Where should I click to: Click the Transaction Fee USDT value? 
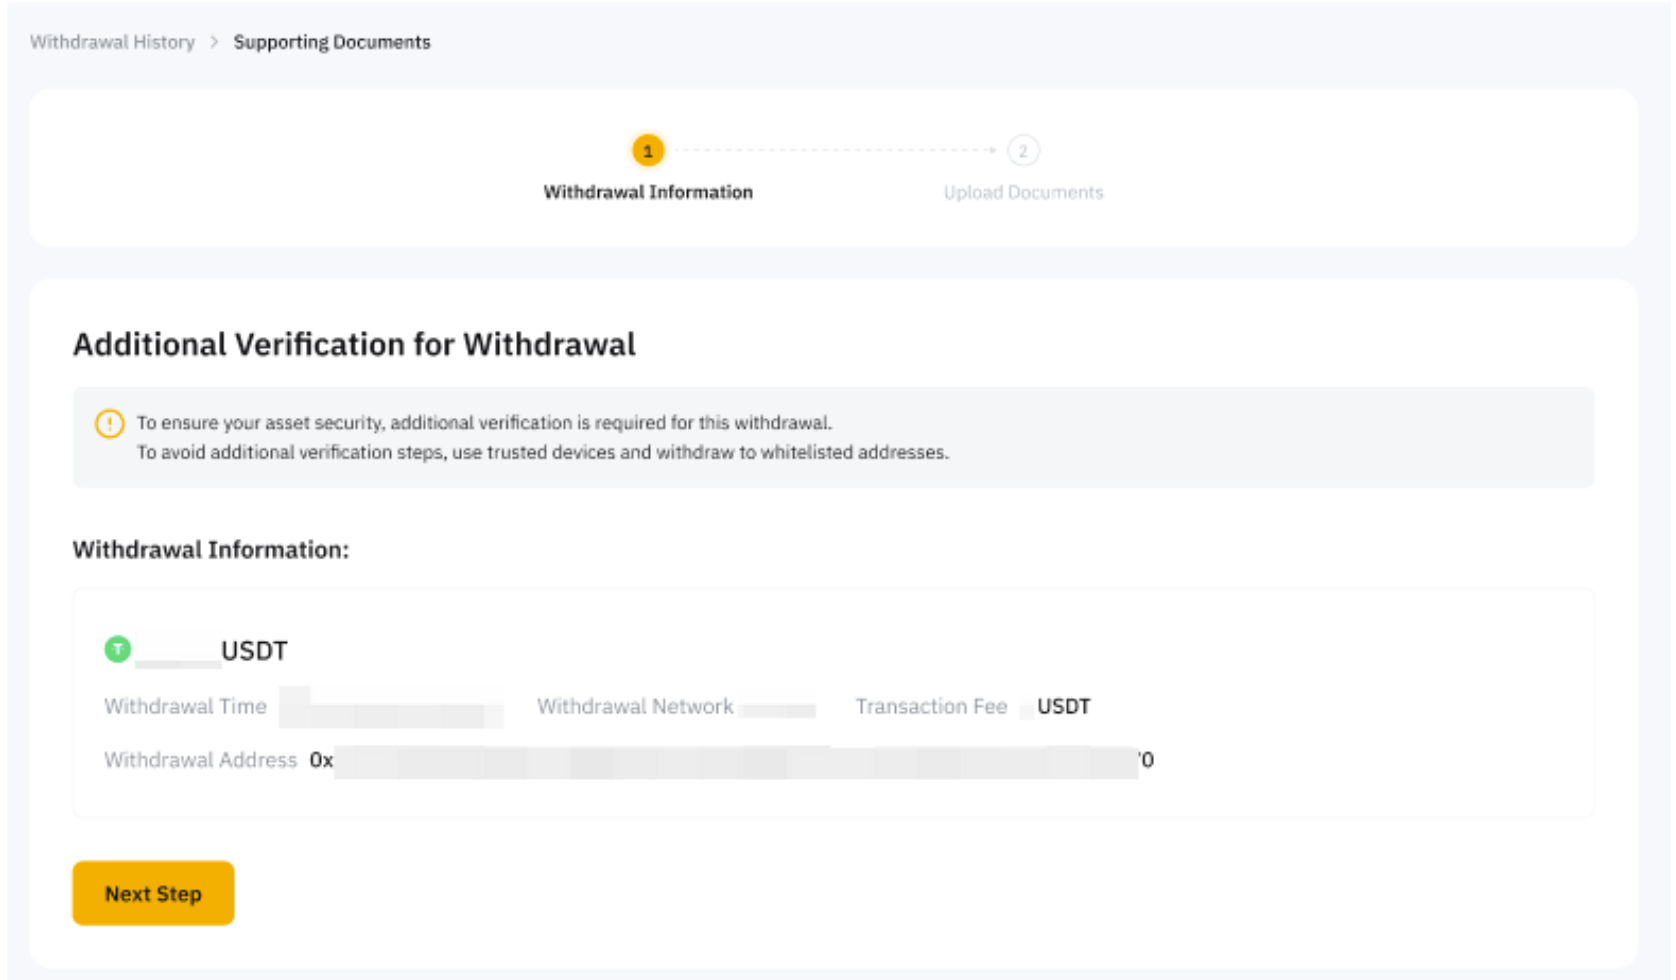pos(1062,707)
